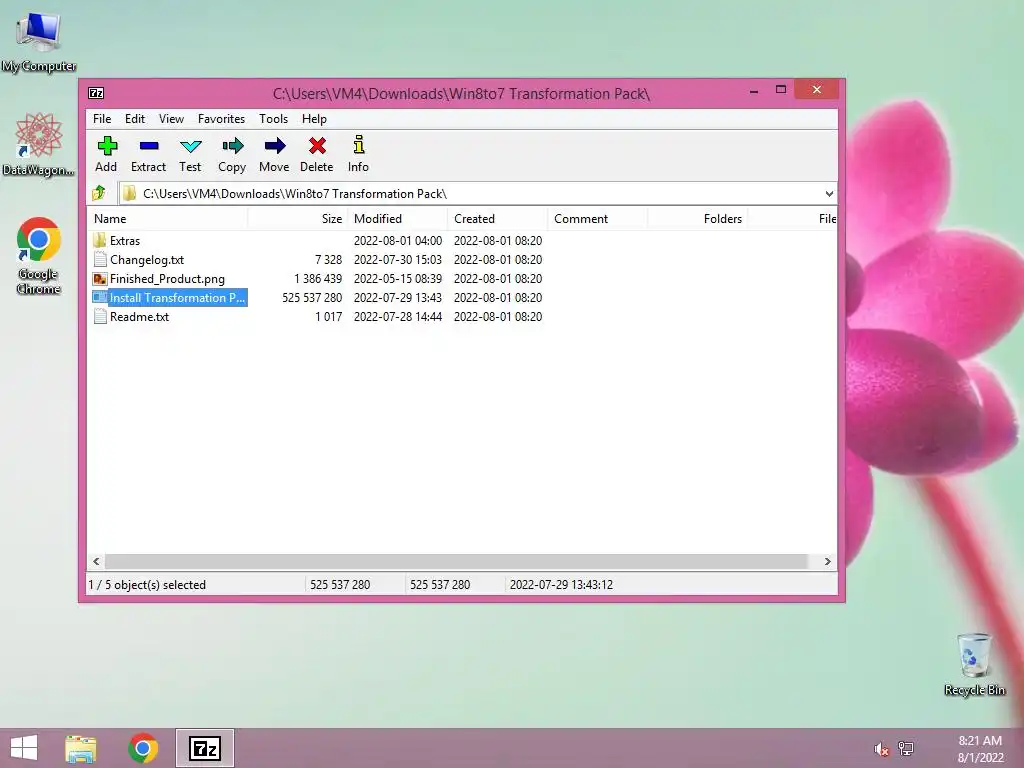Select the Changelog.txt file name
Image resolution: width=1024 pixels, height=768 pixels.
147,259
